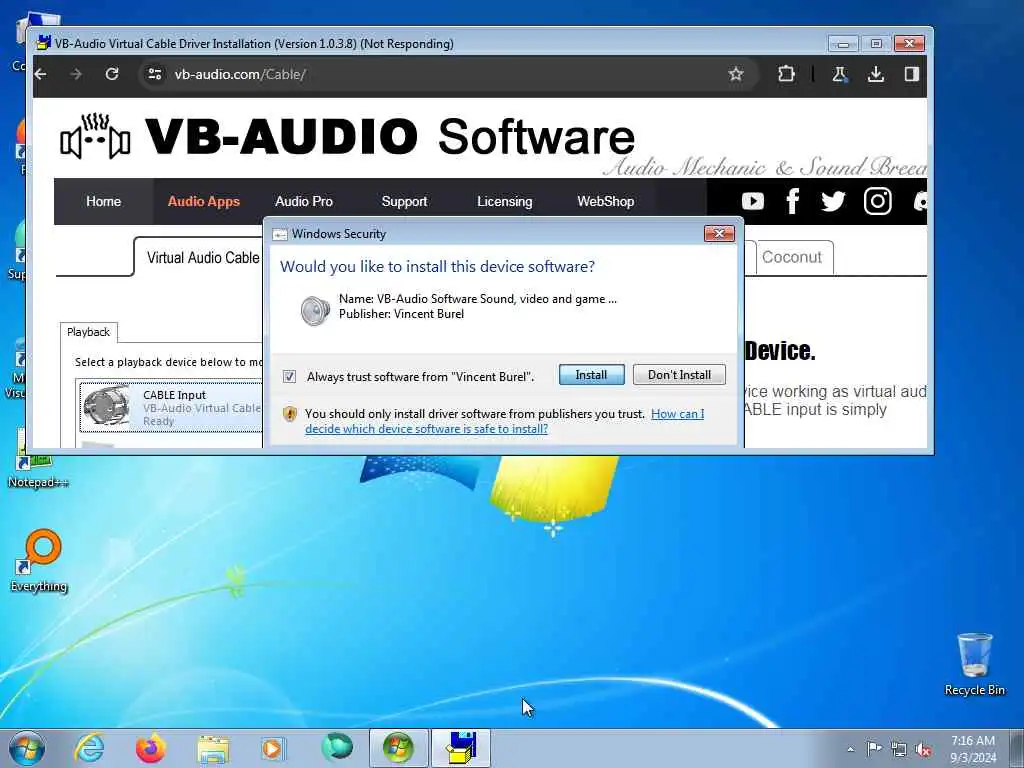1024x768 pixels.
Task: Show hidden tray icons arrow
Action: pos(850,749)
